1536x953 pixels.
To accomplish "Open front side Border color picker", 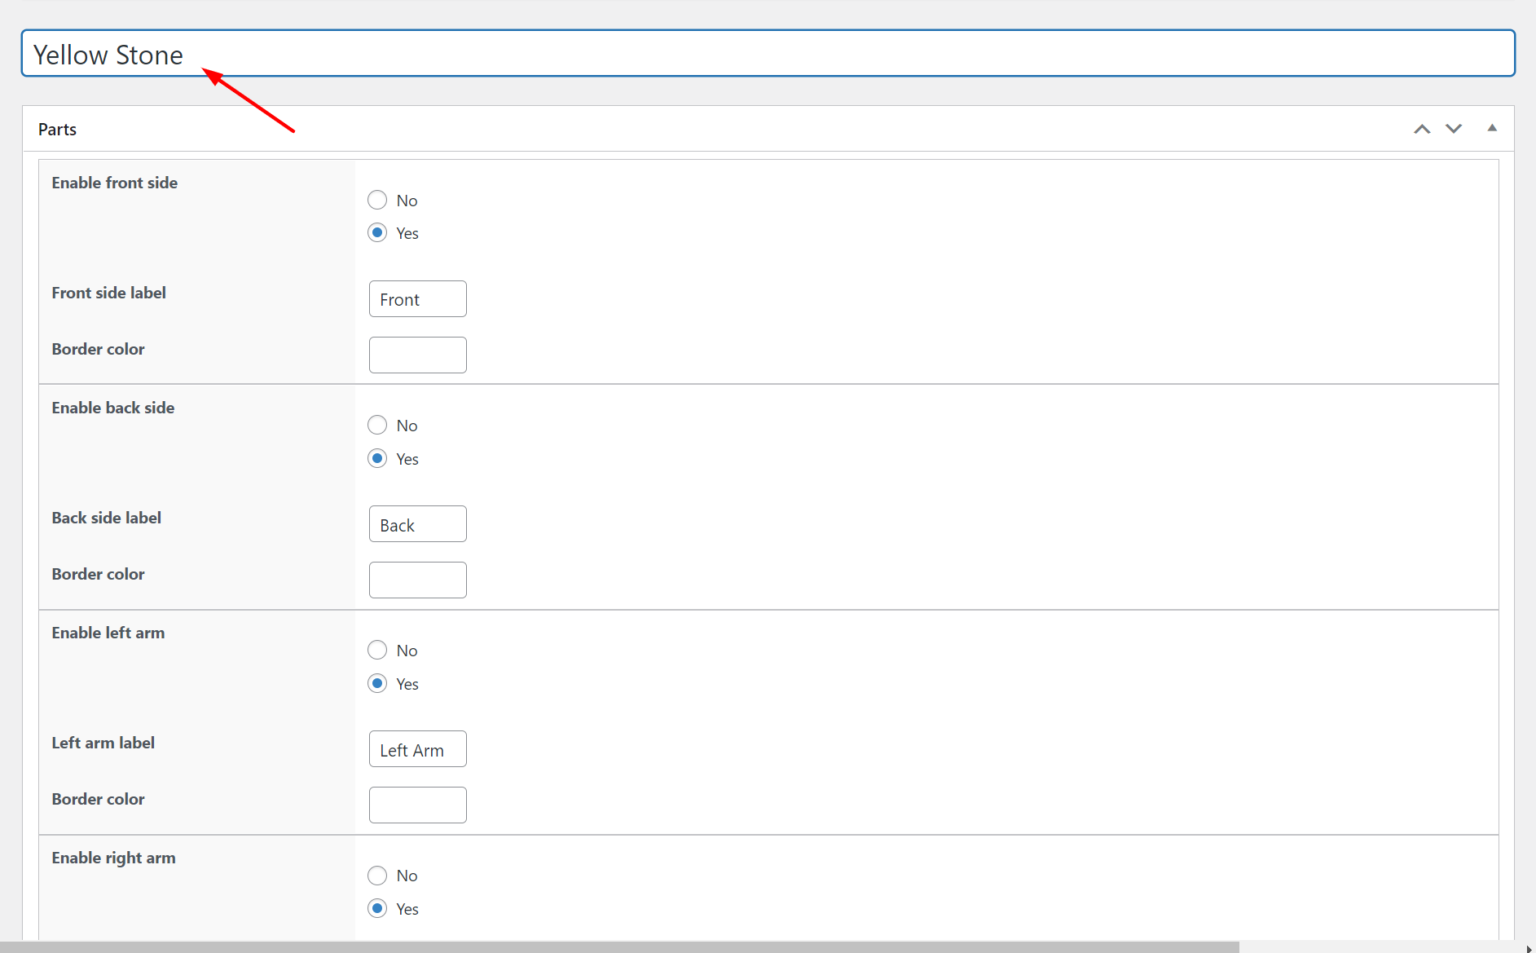I will click(417, 355).
